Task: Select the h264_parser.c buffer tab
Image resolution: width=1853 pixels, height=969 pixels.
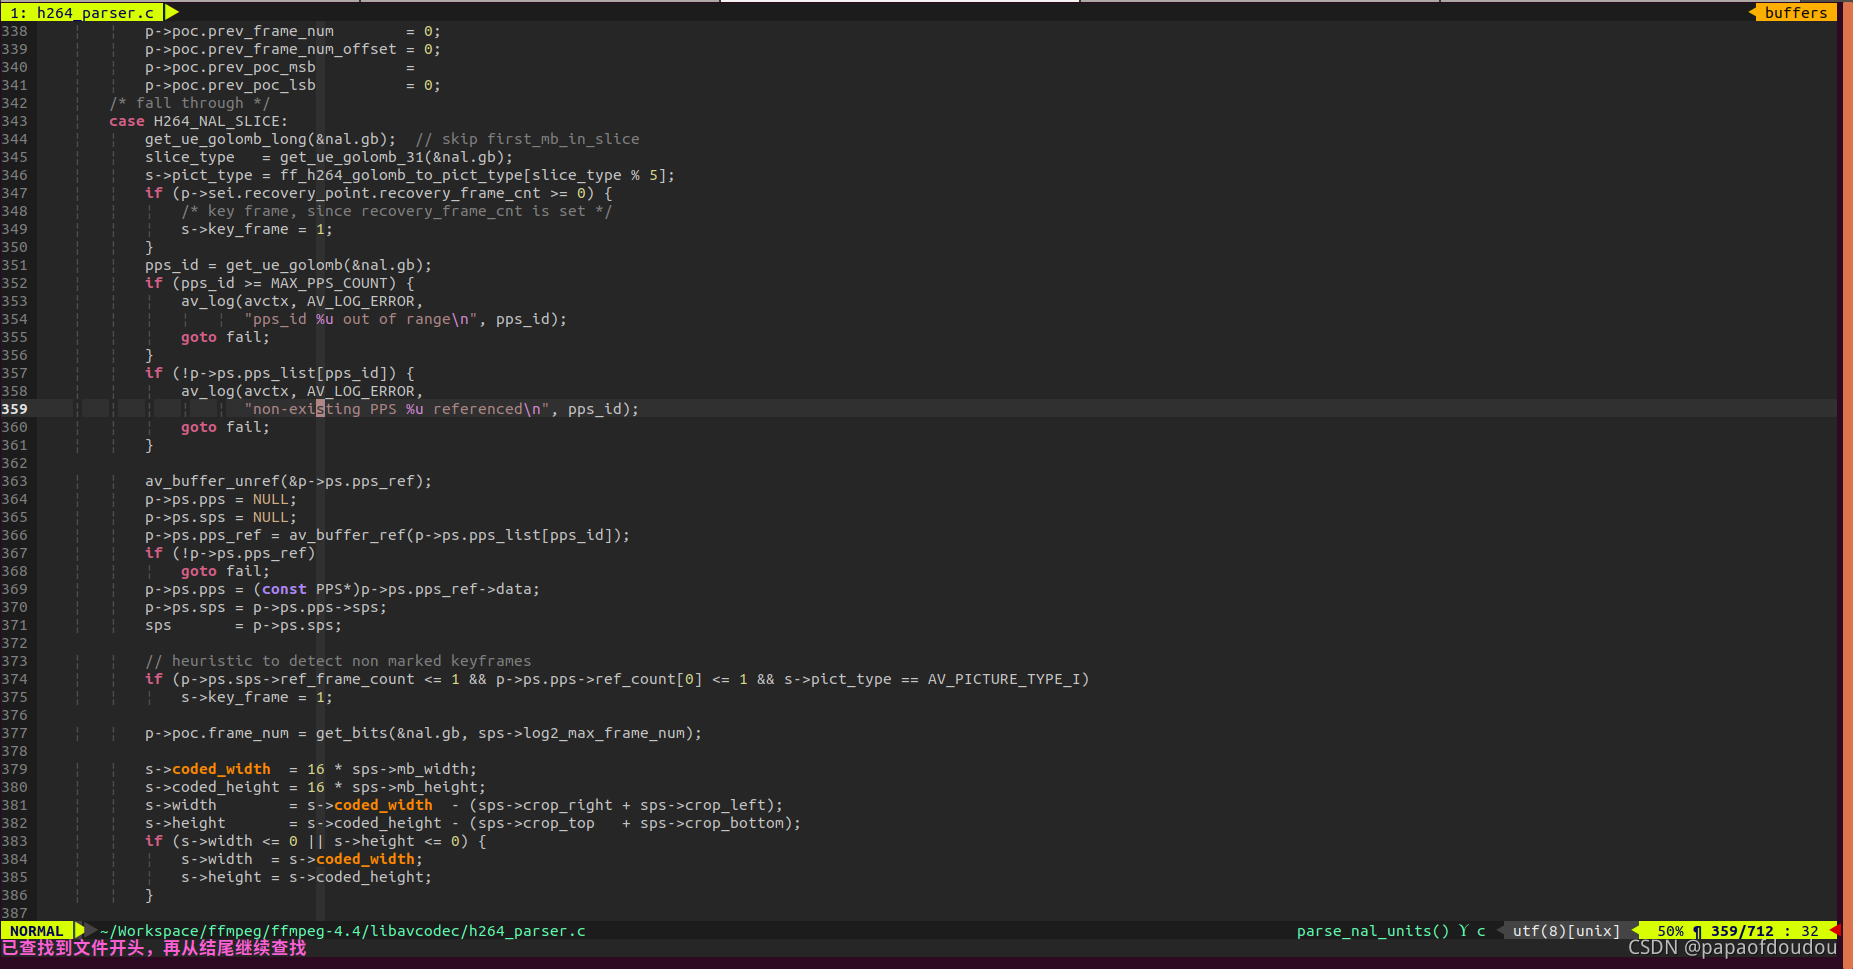Action: pos(82,12)
